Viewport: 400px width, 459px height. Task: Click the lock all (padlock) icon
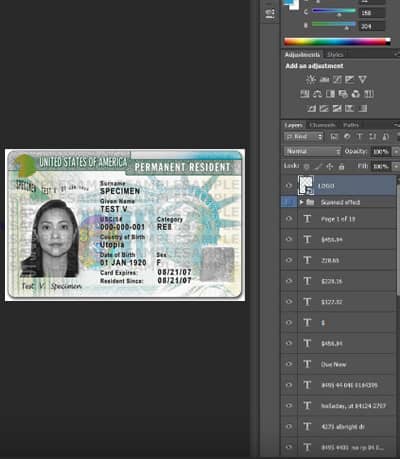pos(341,166)
